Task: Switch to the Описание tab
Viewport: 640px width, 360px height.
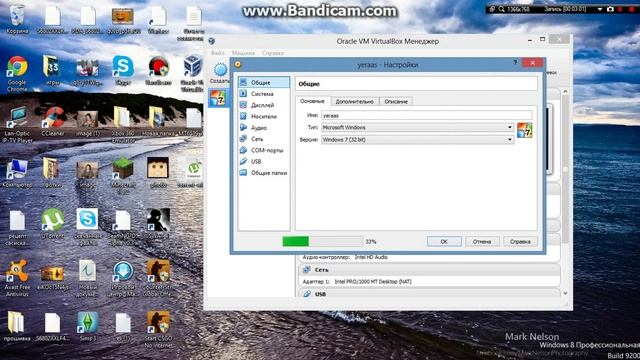Action: [396, 102]
